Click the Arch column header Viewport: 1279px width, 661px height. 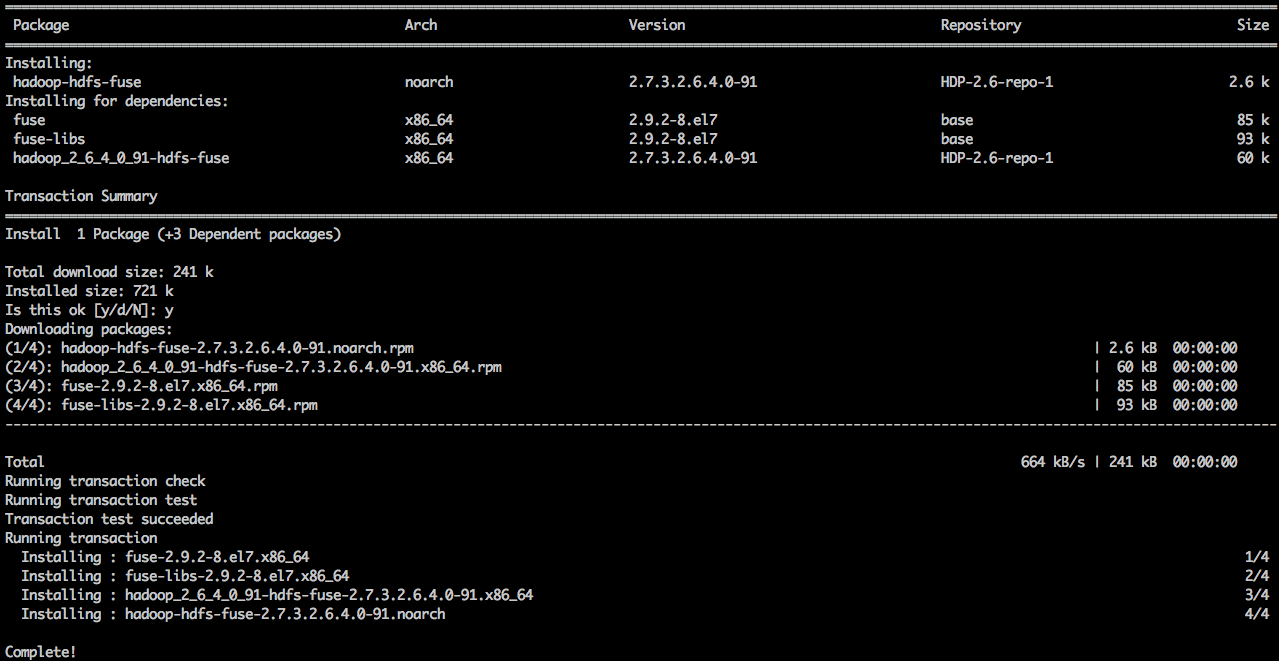421,24
